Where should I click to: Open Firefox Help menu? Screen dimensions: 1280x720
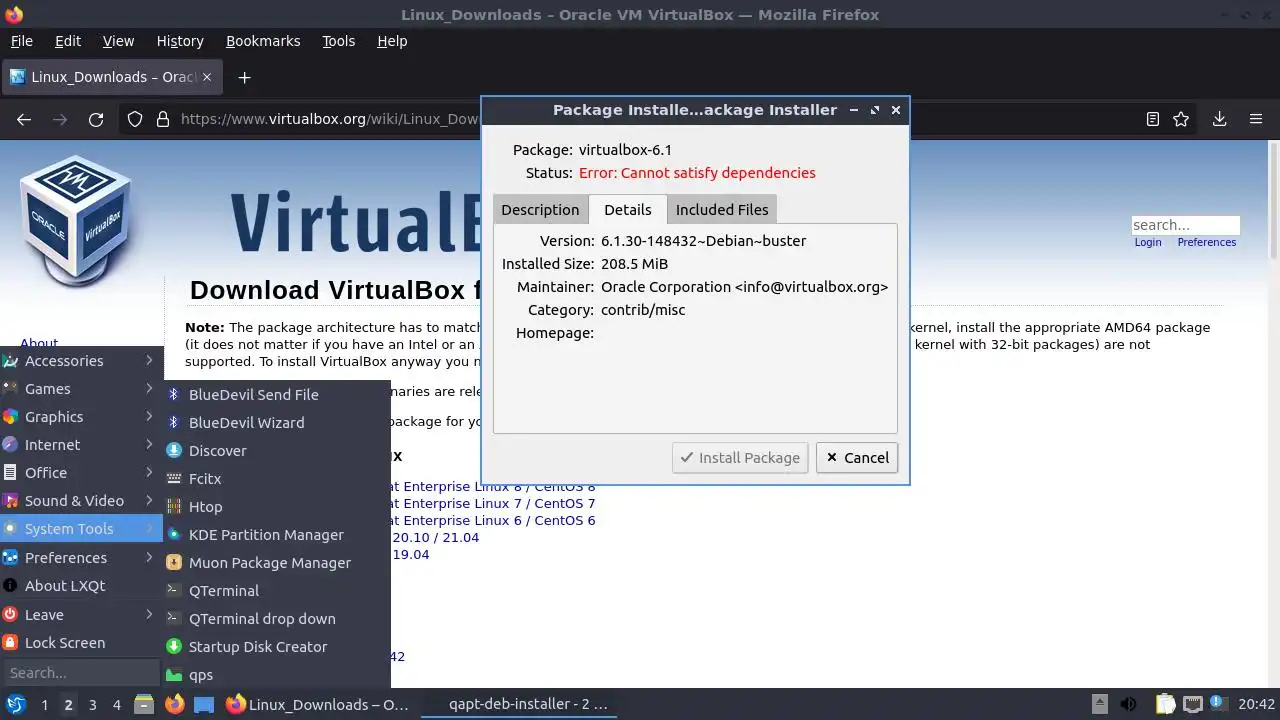[x=392, y=41]
